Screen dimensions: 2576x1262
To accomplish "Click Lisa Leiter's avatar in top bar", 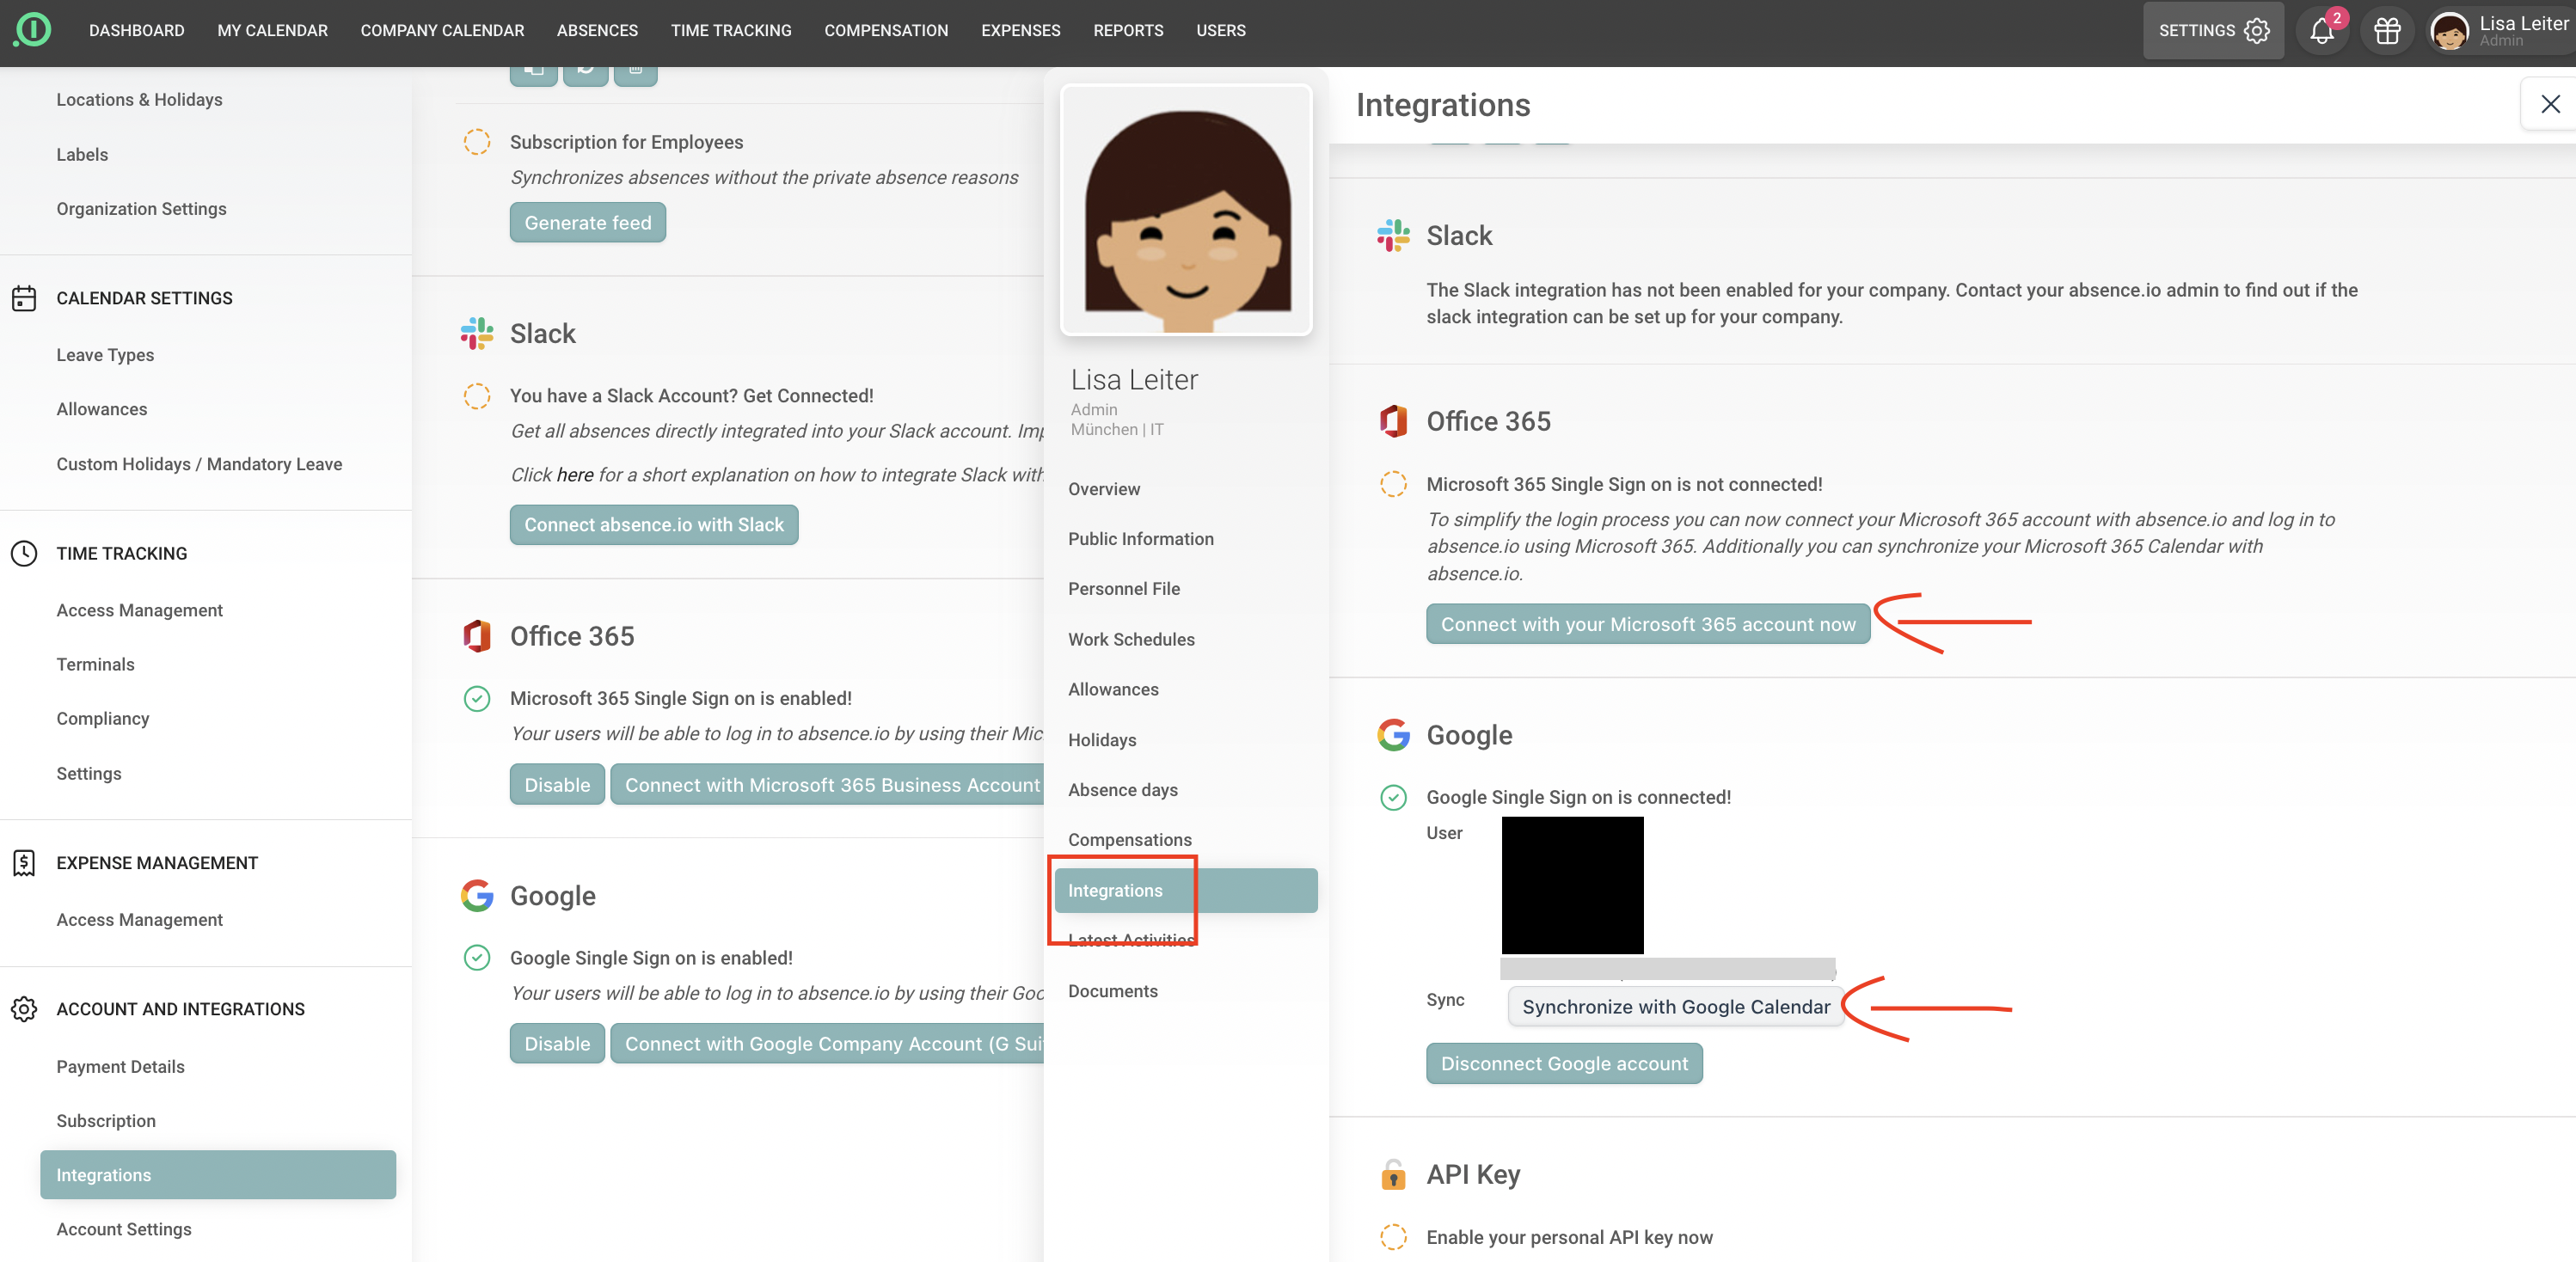I will pyautogui.click(x=2449, y=31).
